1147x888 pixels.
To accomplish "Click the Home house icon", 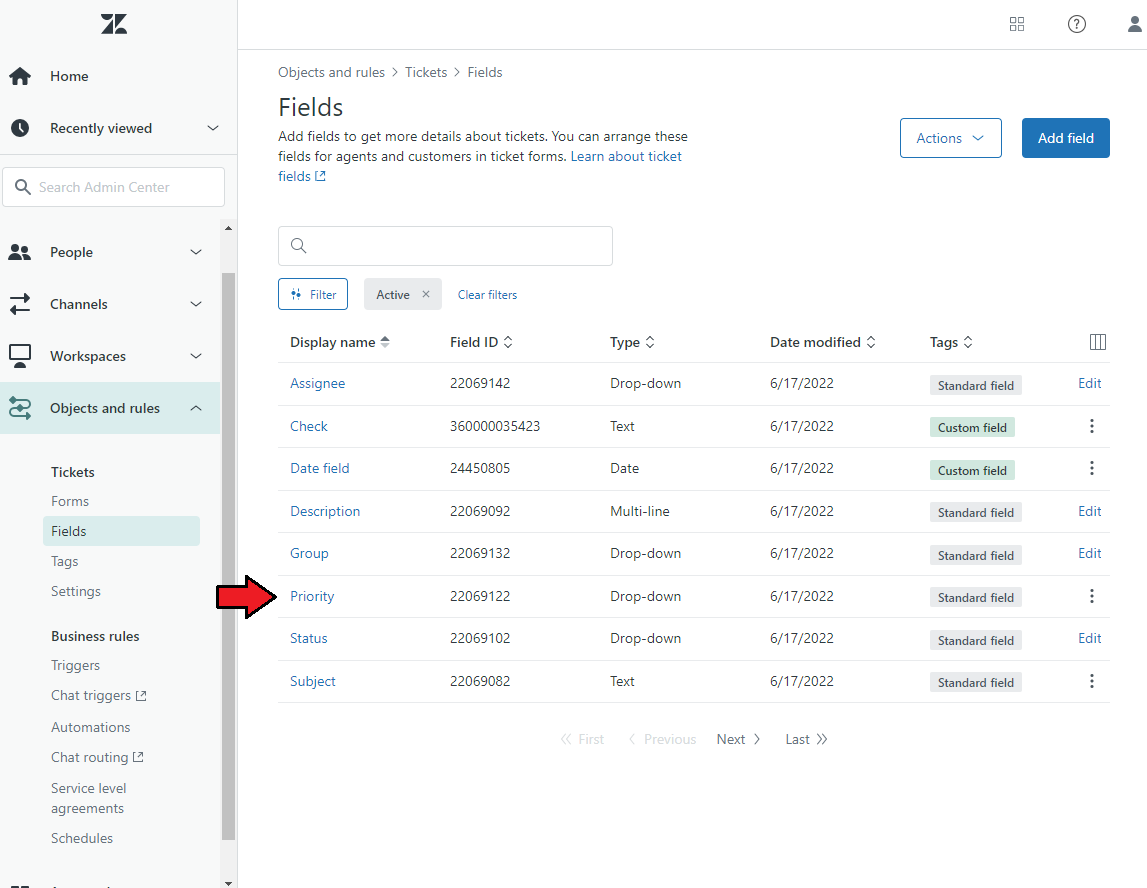I will (20, 76).
